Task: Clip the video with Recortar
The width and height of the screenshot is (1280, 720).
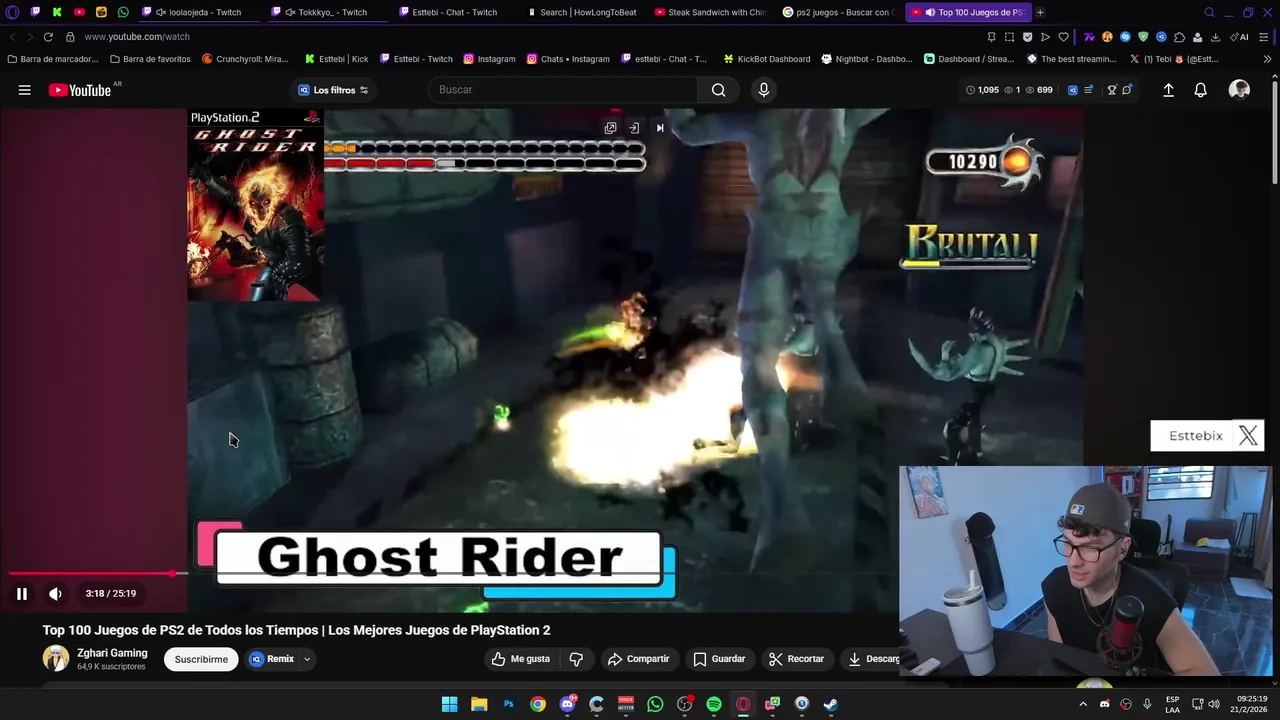Action: click(796, 659)
